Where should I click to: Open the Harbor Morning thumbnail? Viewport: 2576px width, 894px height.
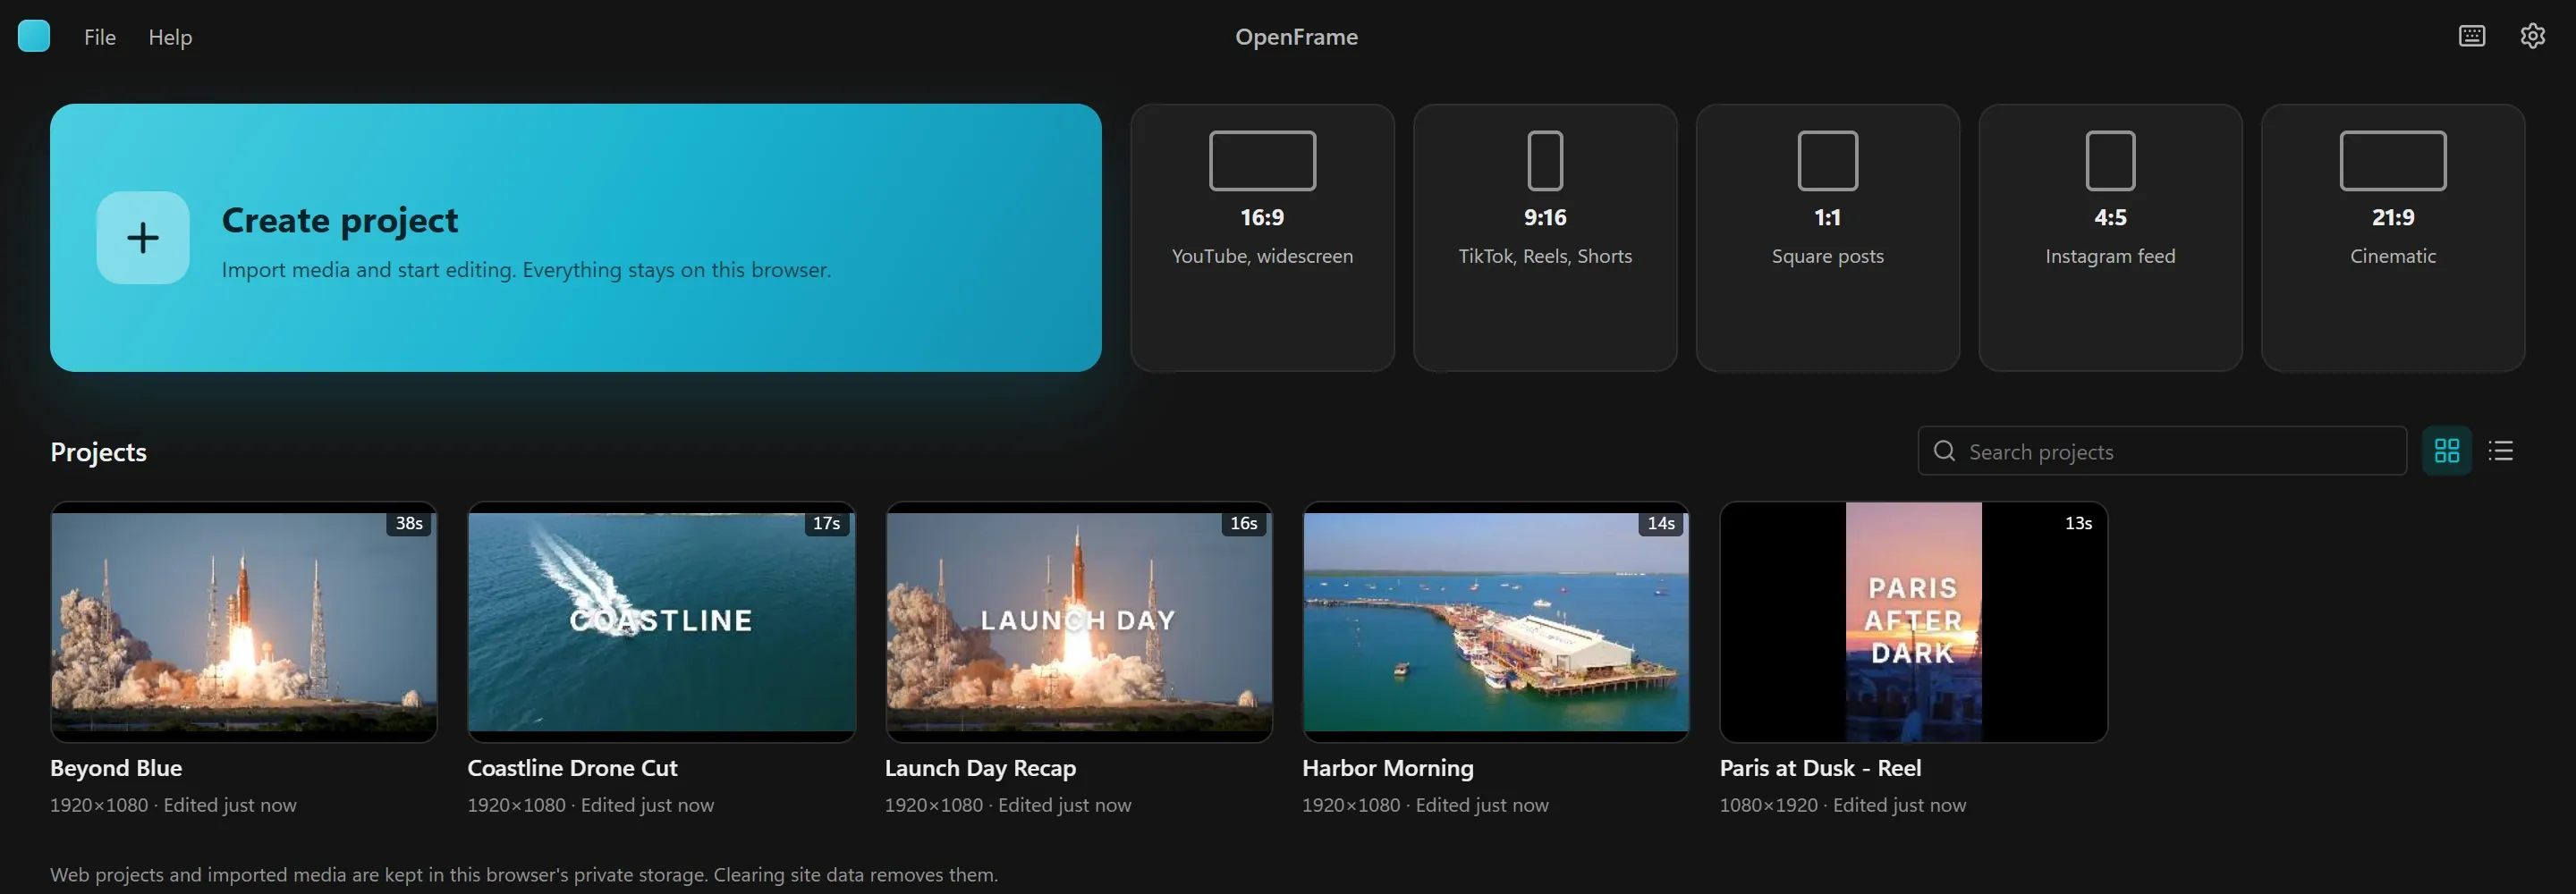click(x=1496, y=622)
